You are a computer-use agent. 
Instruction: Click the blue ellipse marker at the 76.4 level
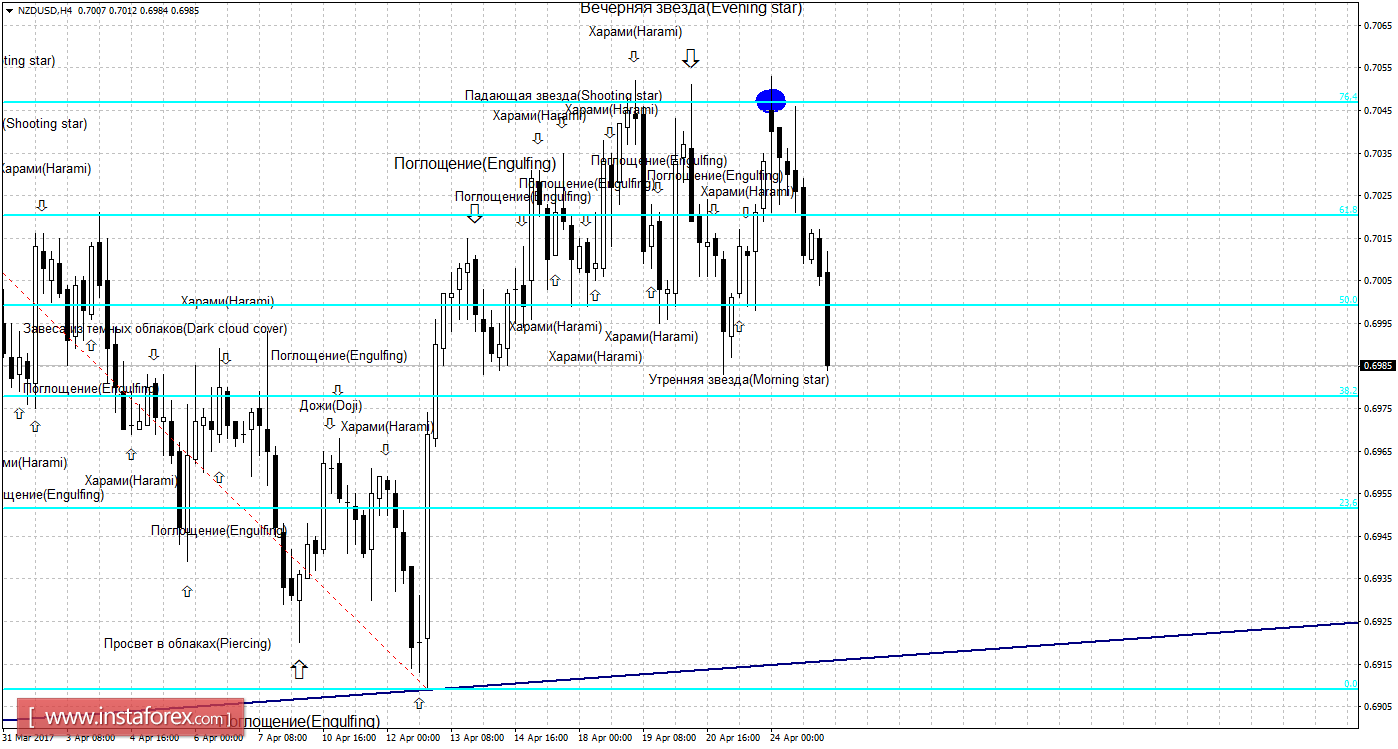point(771,100)
